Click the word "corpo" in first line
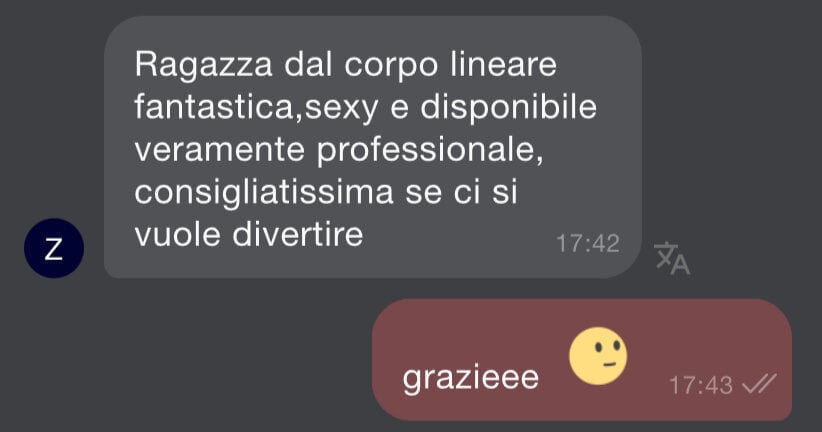The height and width of the screenshot is (432, 822). [x=391, y=67]
